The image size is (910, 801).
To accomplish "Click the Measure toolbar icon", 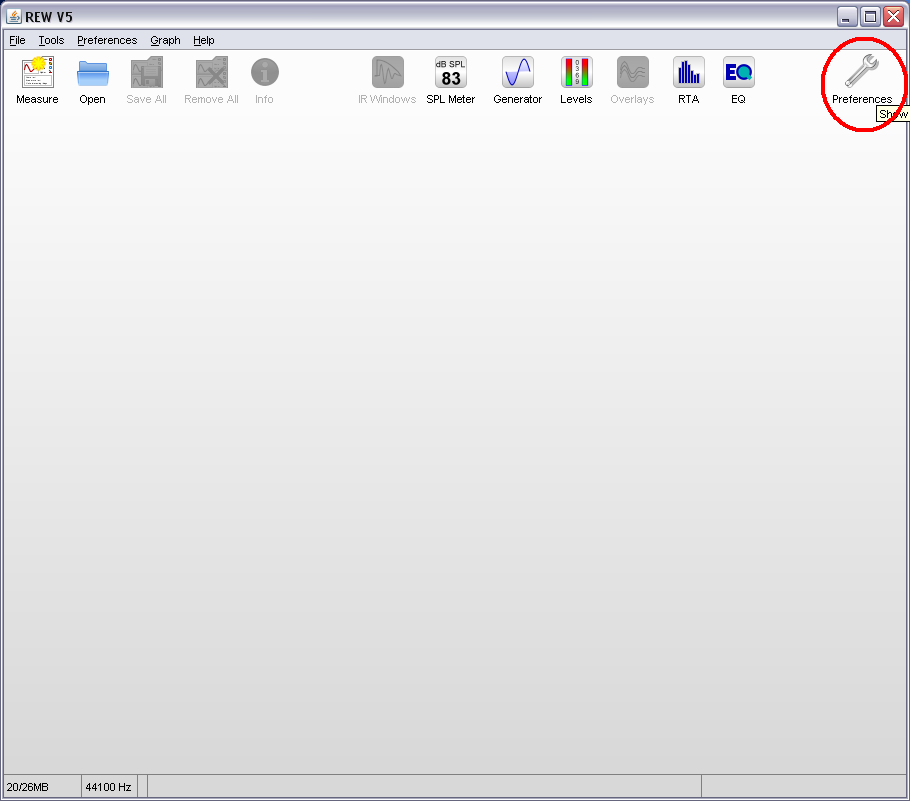I will click(x=37, y=73).
